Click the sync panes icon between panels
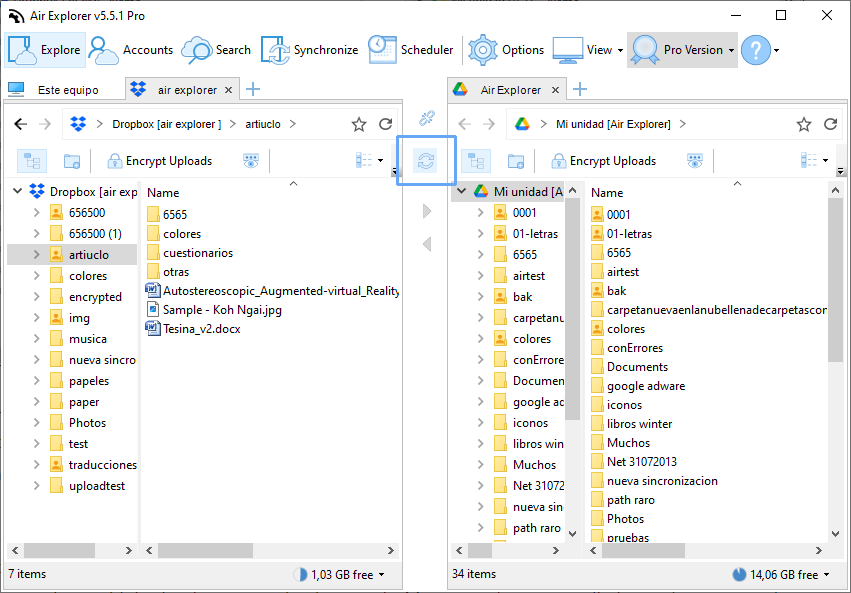 [x=426, y=161]
